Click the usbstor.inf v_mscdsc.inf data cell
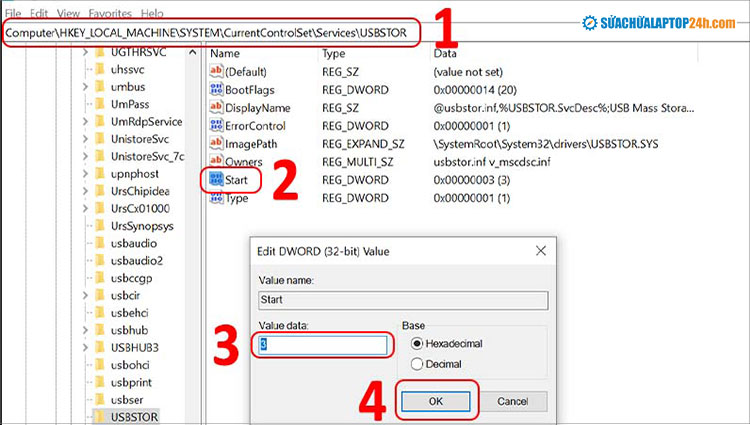This screenshot has width=750, height=425. tap(492, 162)
